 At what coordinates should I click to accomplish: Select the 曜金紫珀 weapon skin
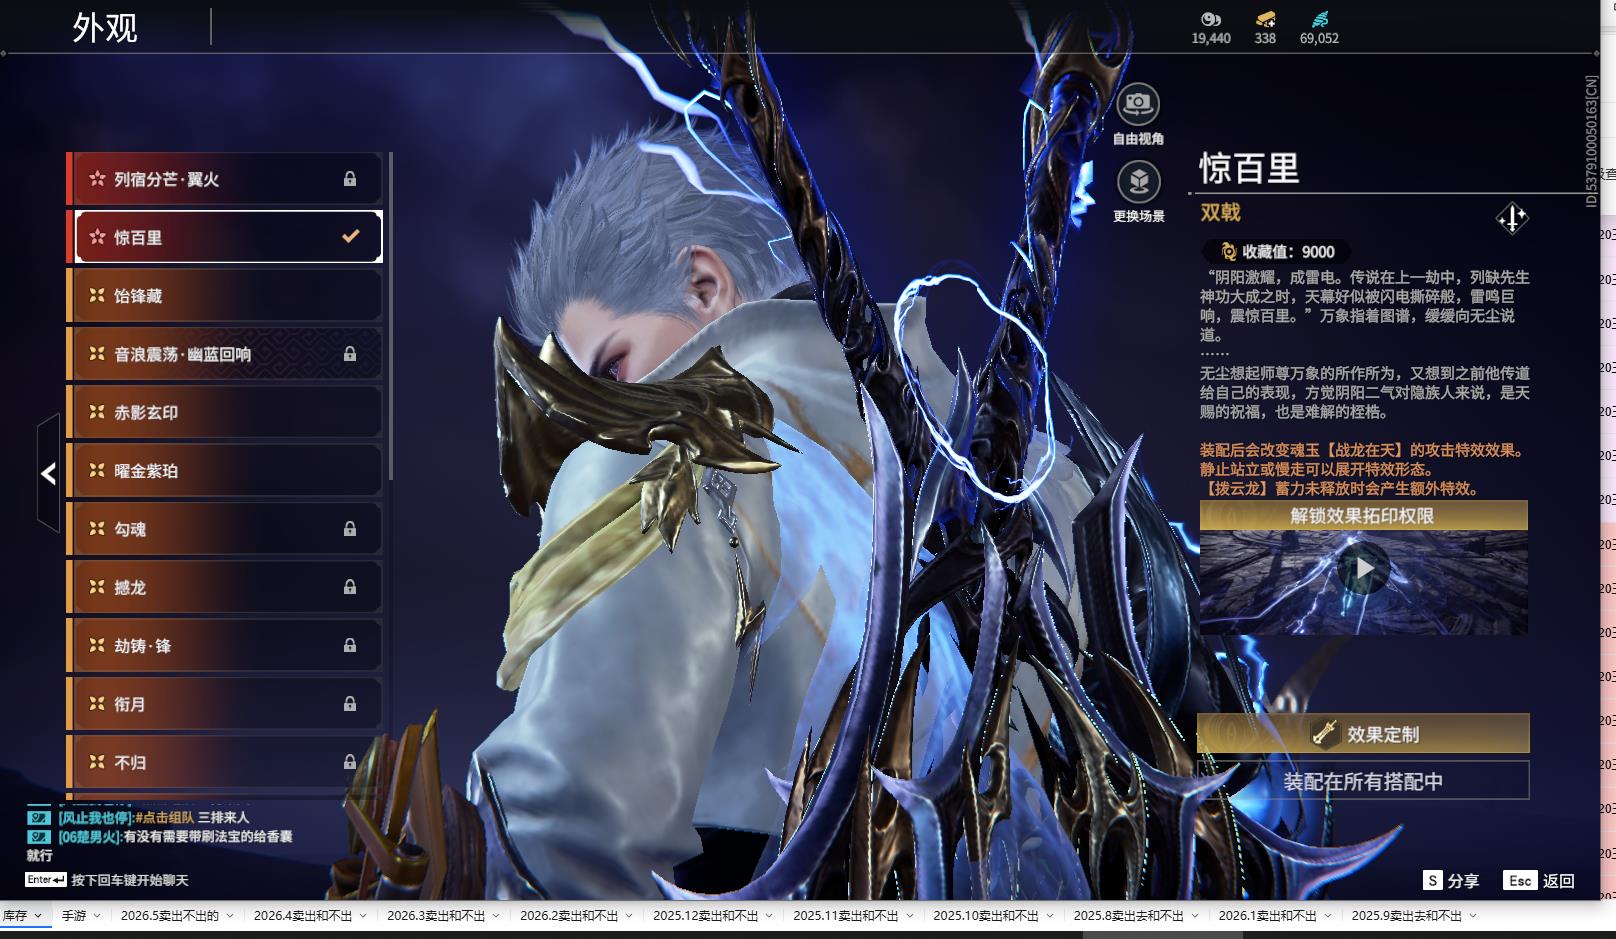click(x=225, y=470)
